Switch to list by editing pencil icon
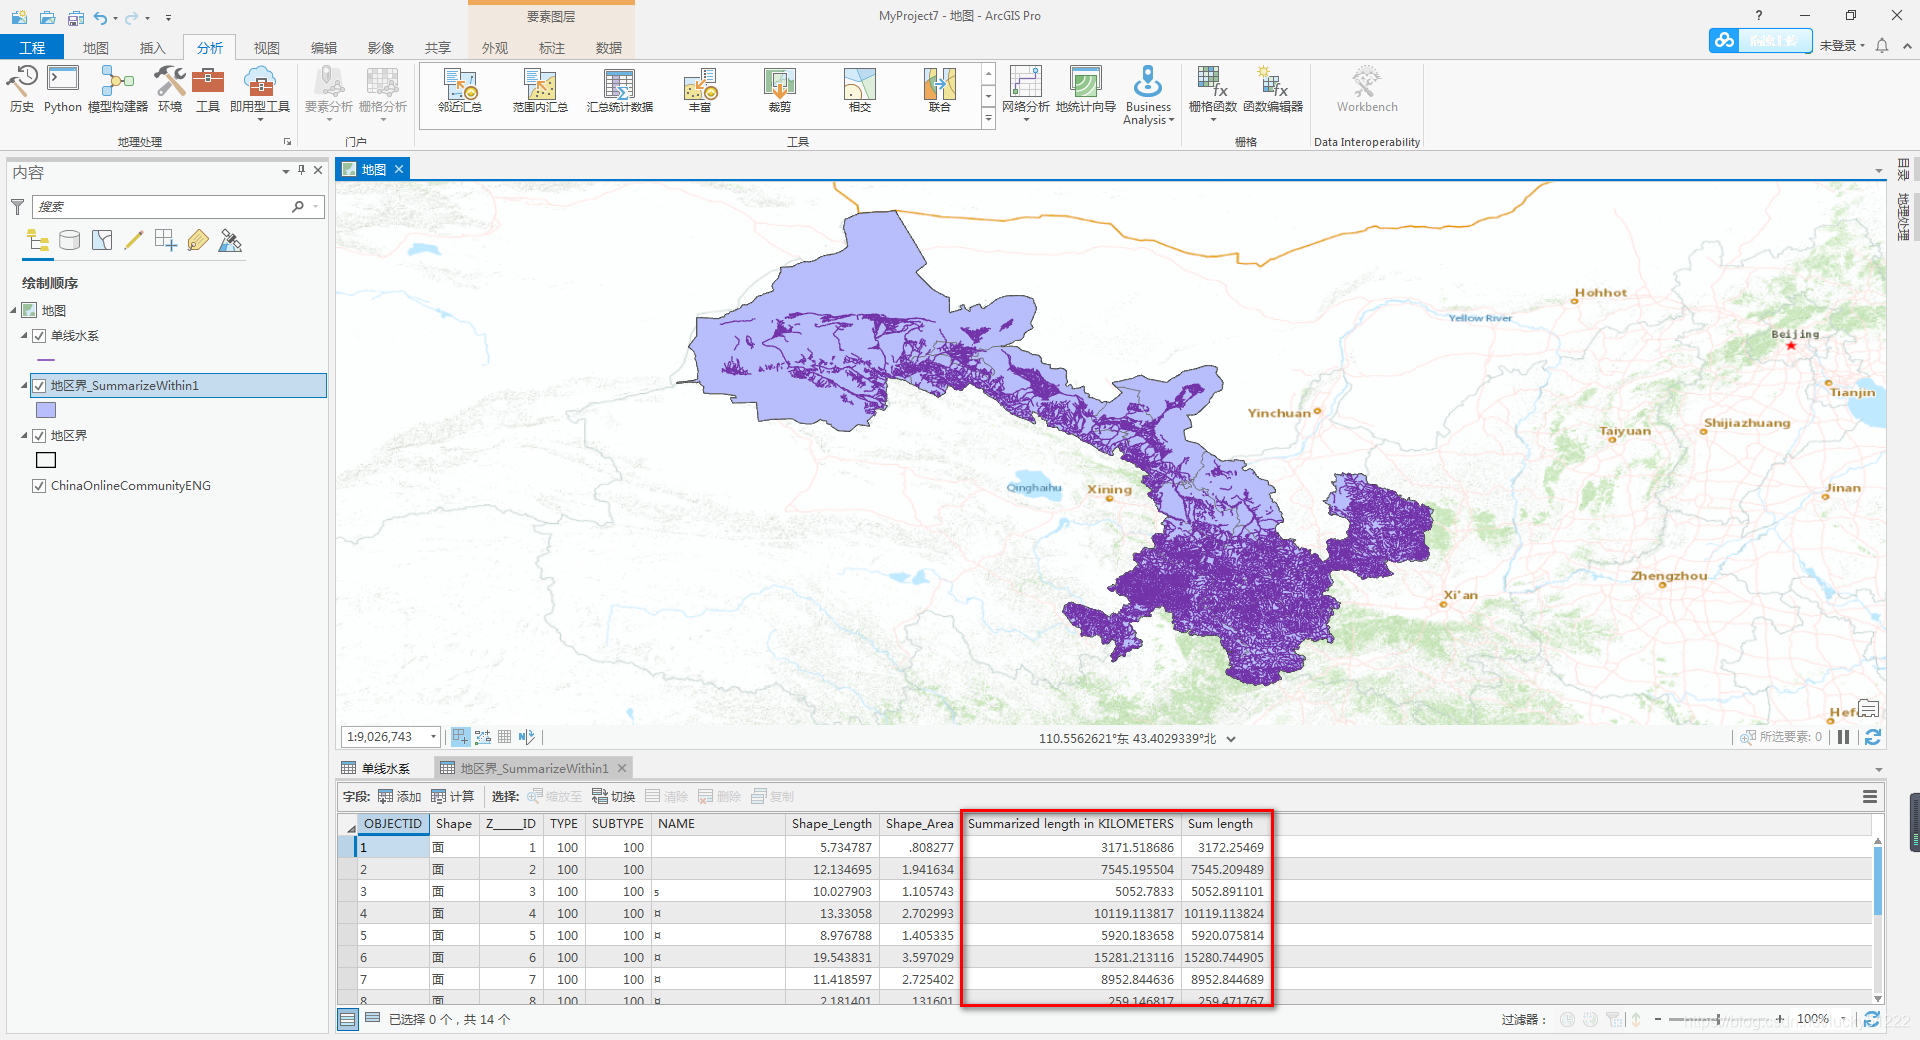 point(134,240)
